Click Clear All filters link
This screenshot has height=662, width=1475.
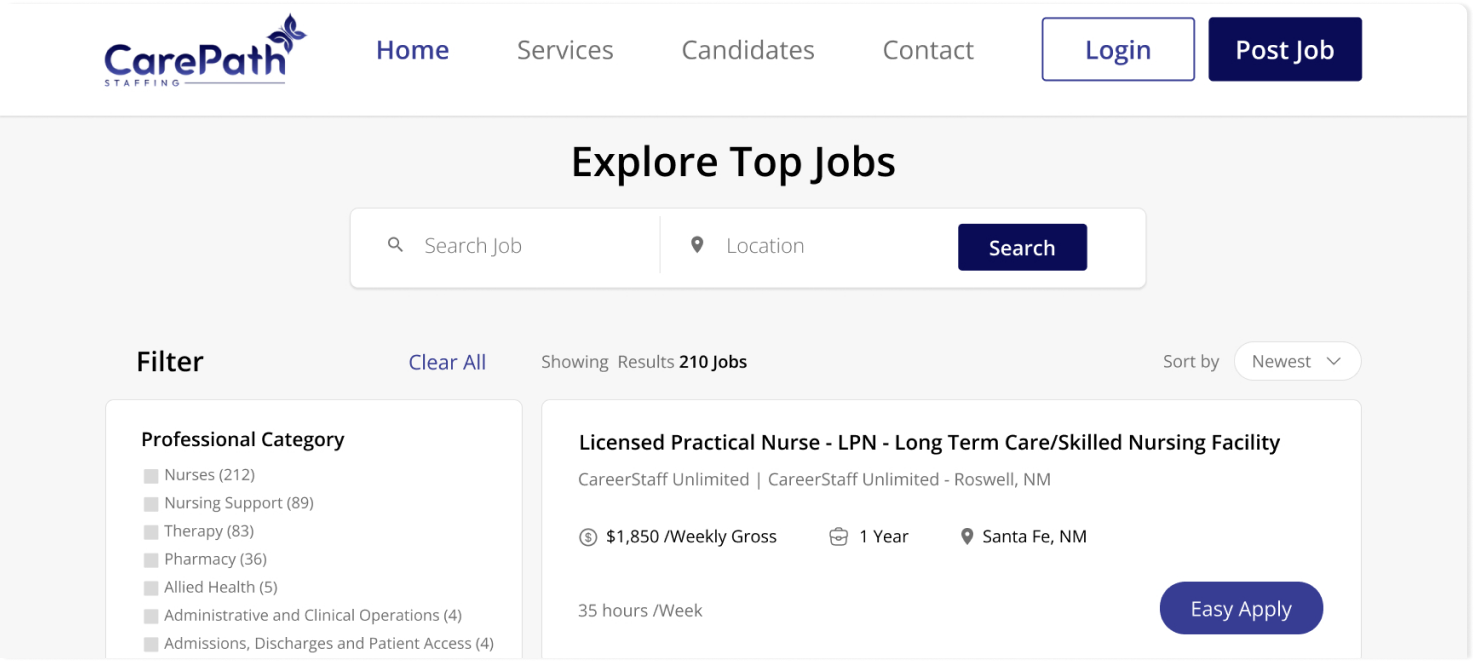point(447,363)
